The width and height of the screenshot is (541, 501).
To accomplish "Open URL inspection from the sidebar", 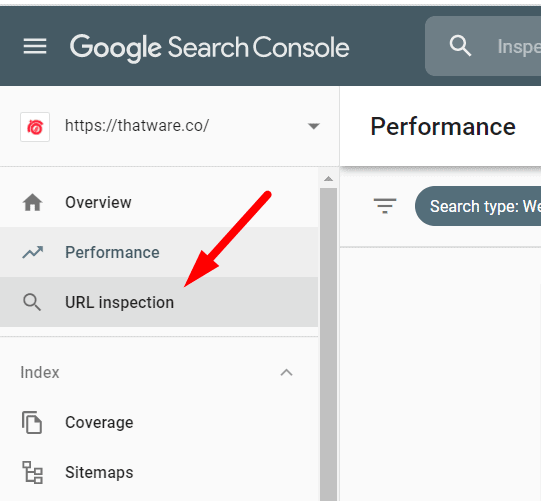I will pos(159,302).
